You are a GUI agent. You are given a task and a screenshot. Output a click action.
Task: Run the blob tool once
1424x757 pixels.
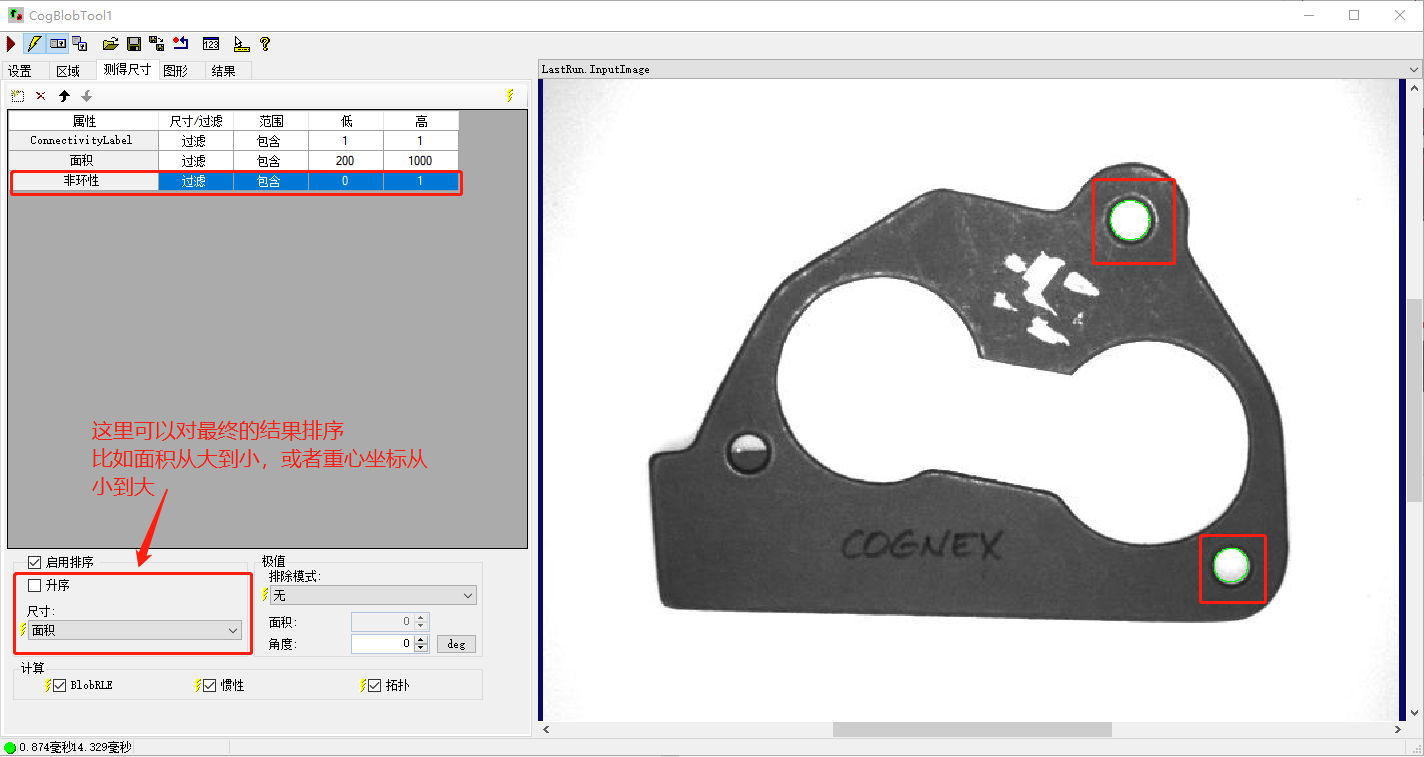11,43
